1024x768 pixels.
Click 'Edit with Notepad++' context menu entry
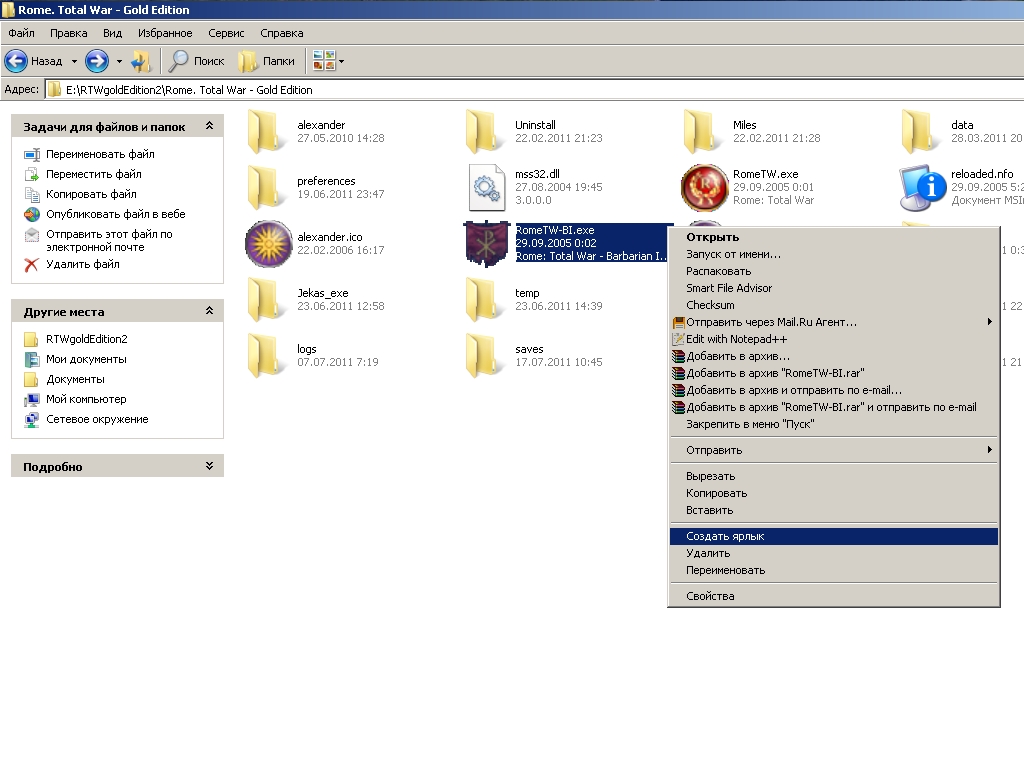[736, 339]
